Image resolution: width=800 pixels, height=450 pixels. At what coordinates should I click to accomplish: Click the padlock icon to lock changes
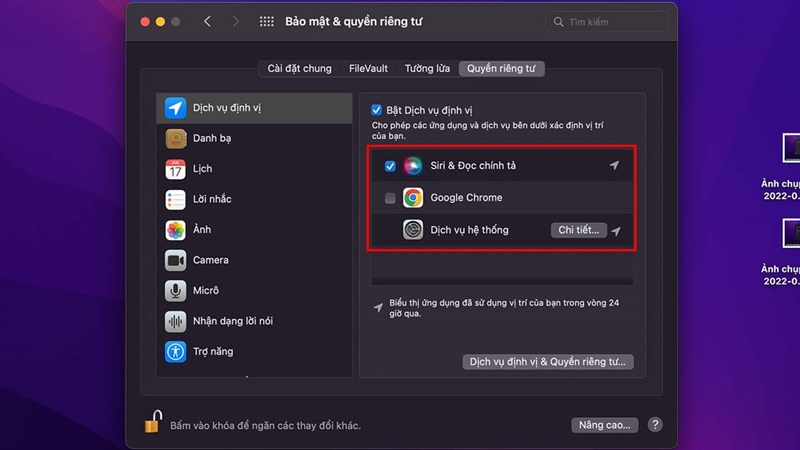[153, 422]
